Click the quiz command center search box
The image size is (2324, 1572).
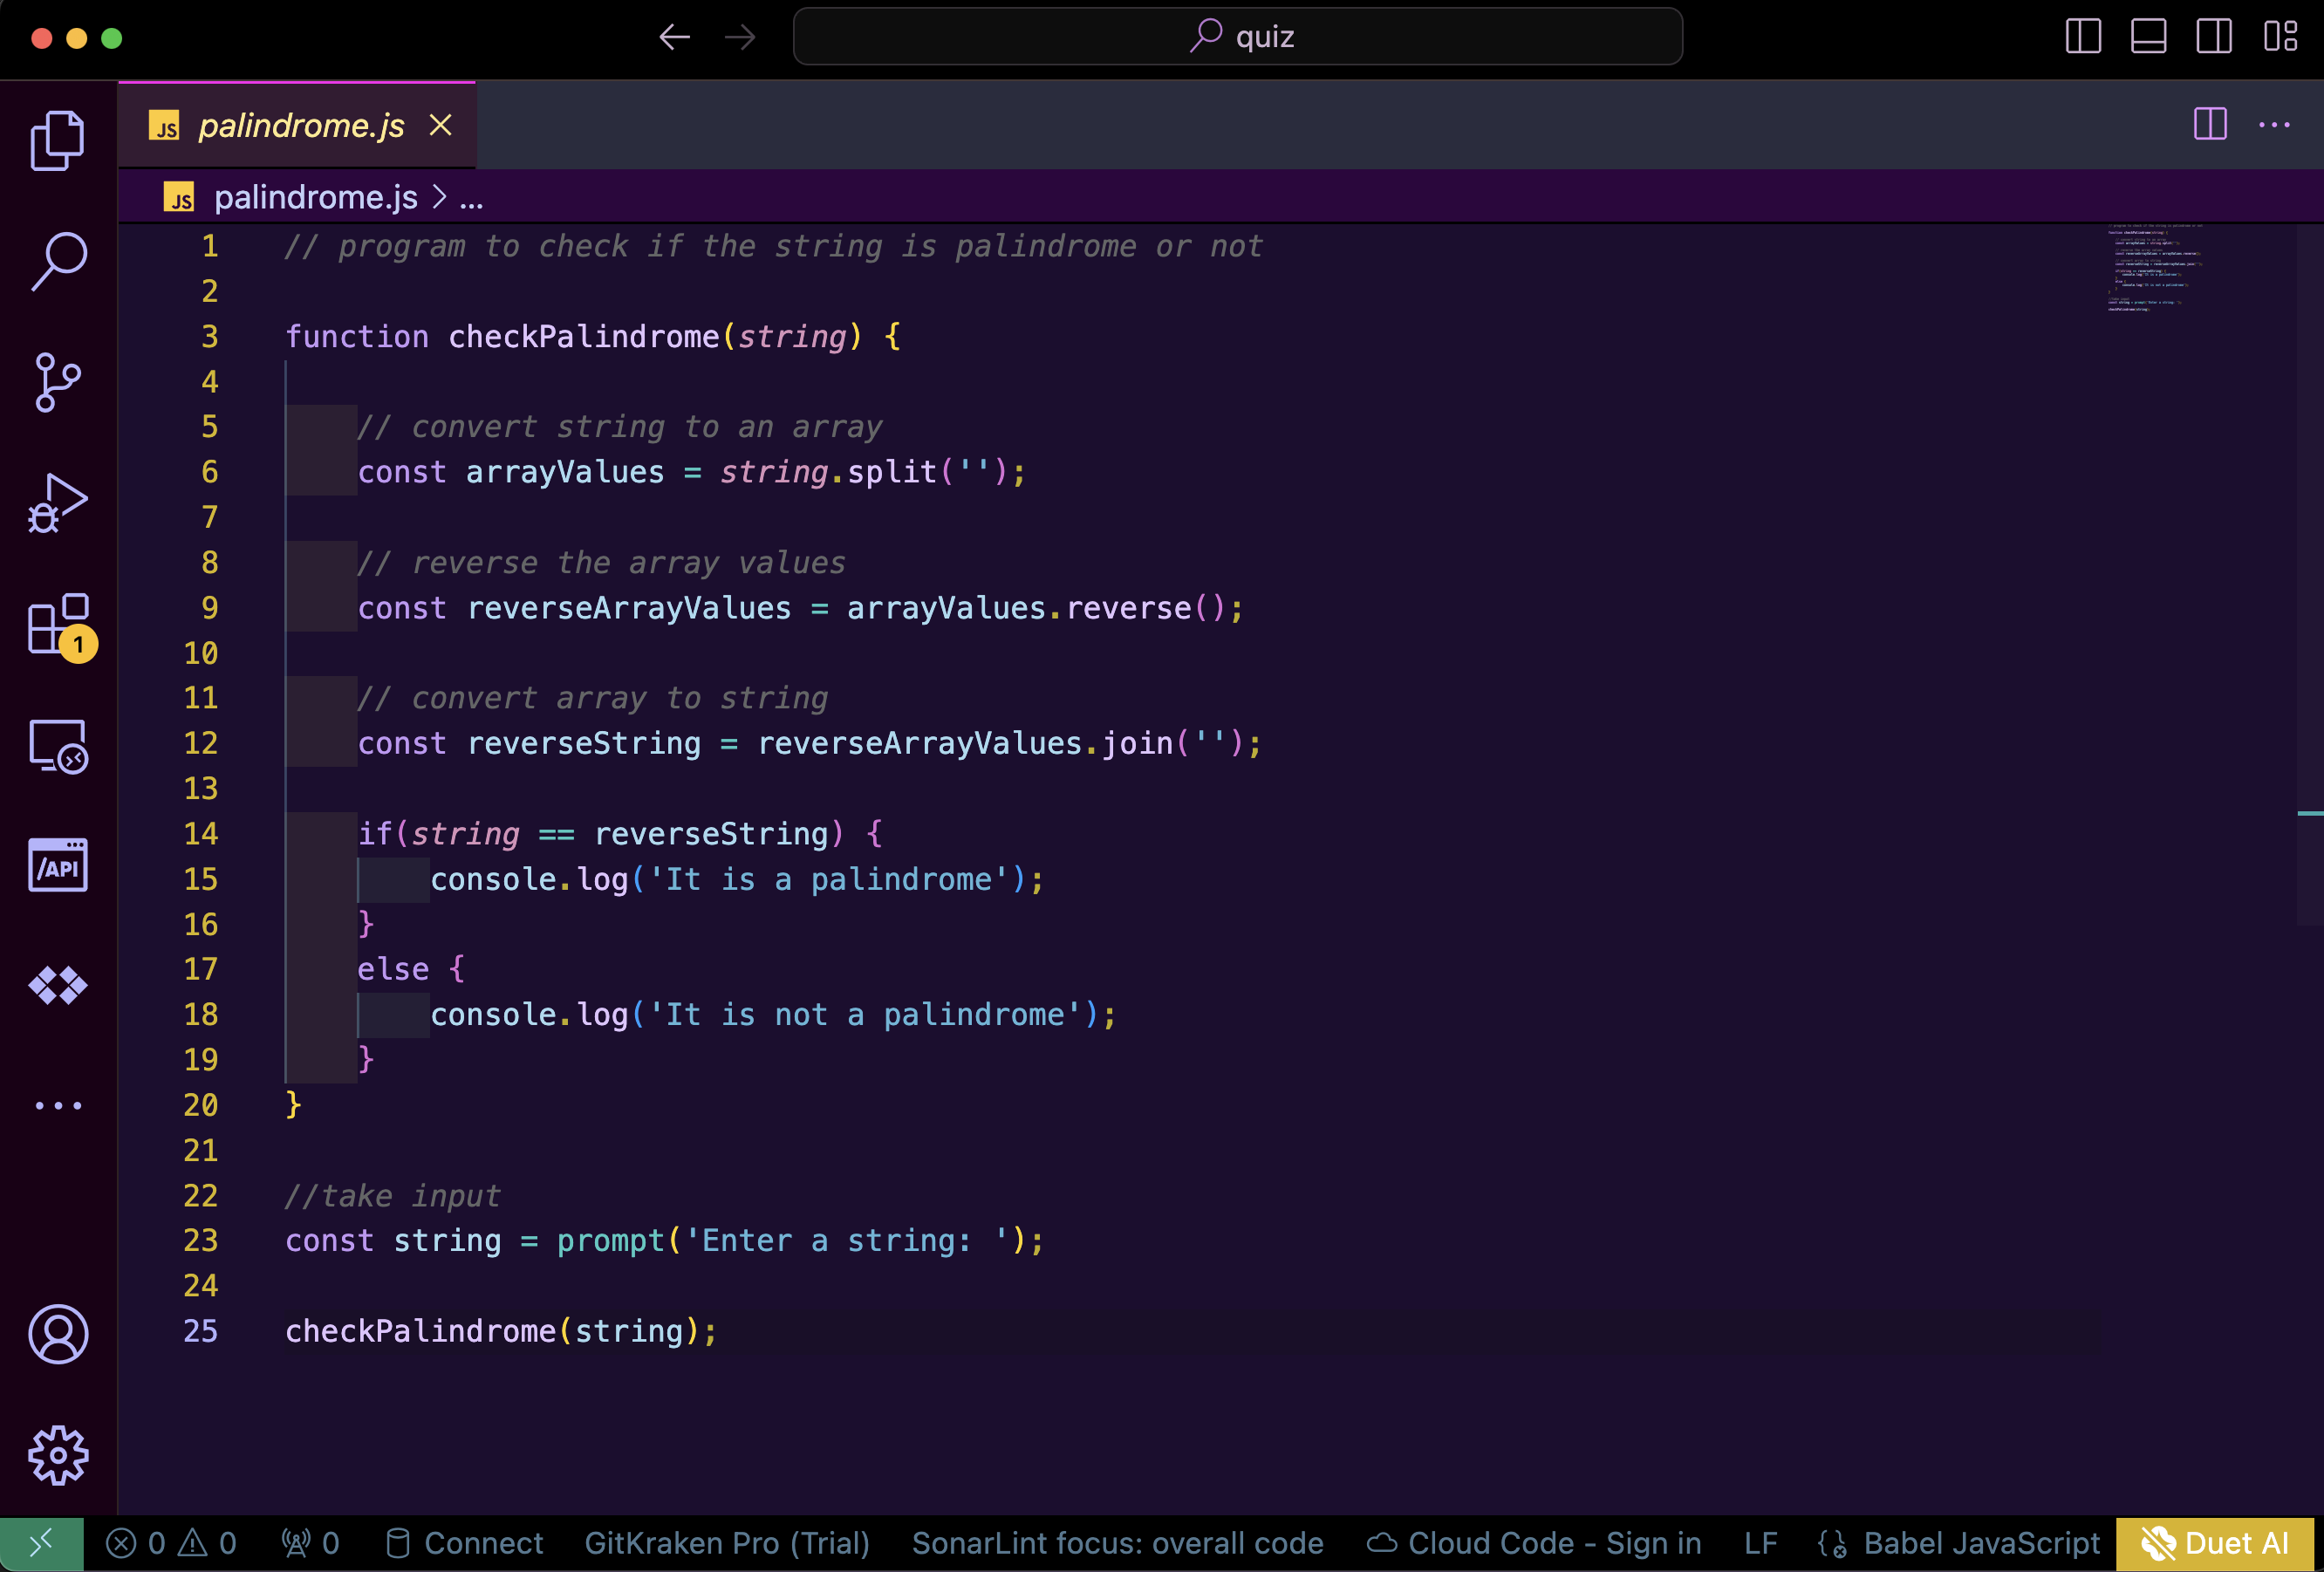click(x=1237, y=37)
